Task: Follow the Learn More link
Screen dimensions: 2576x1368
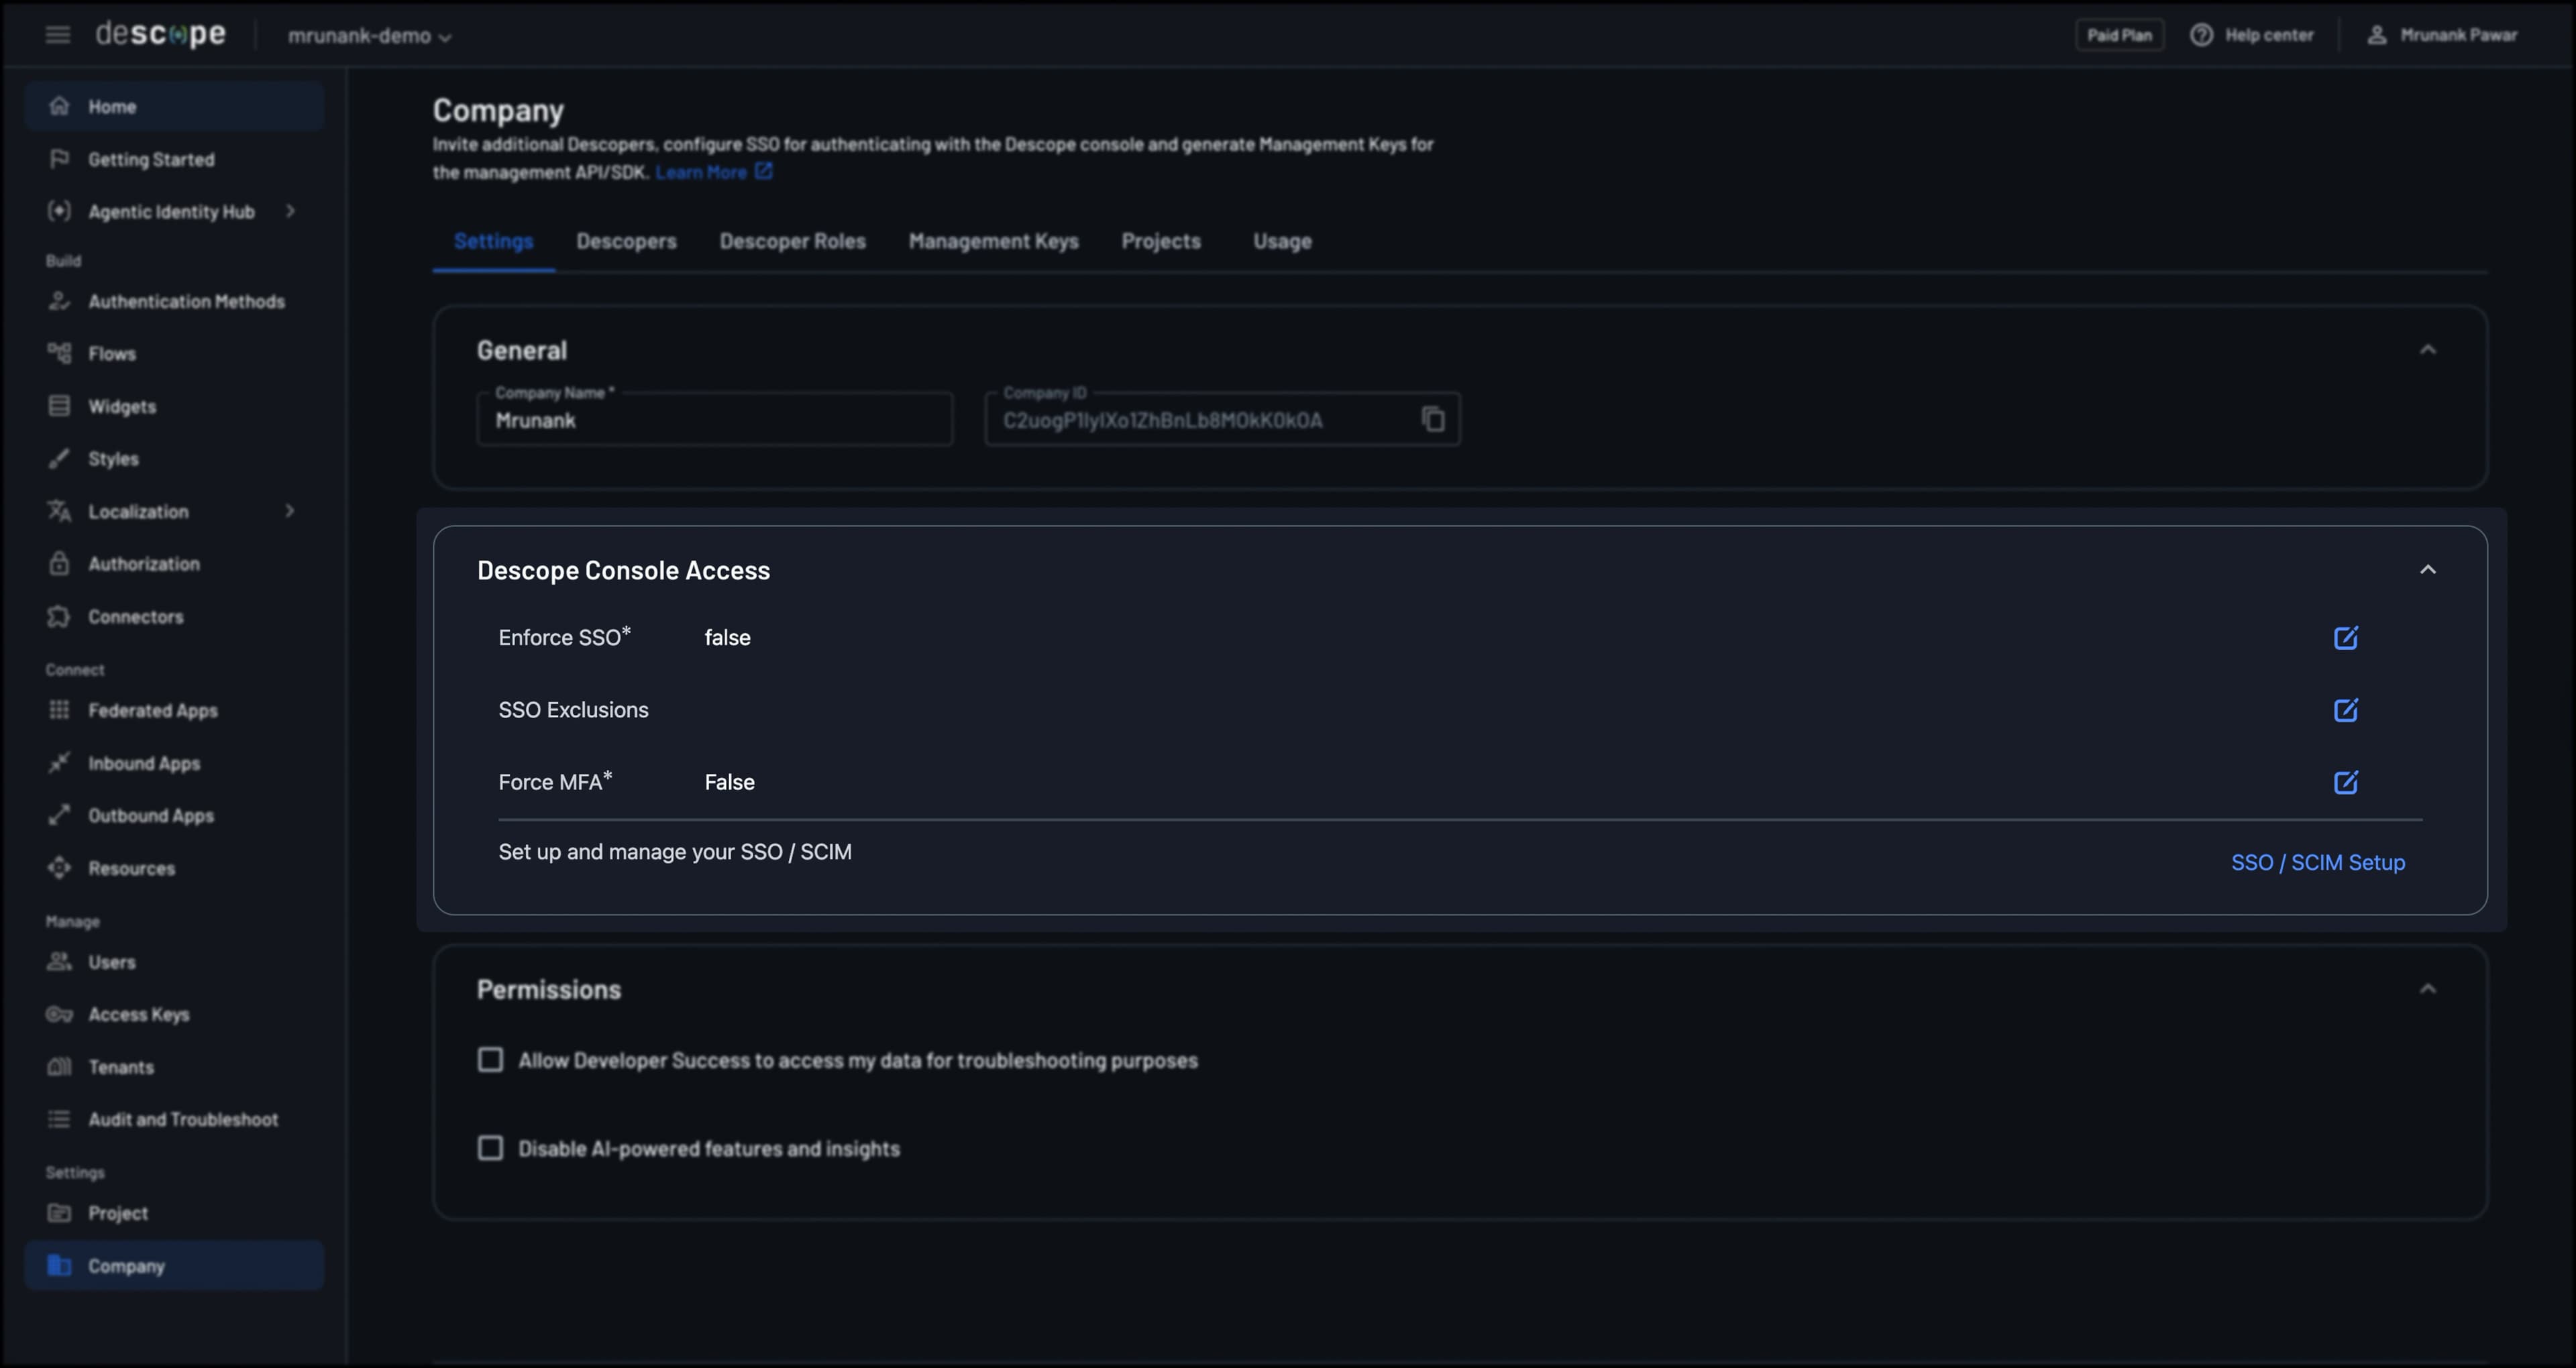Action: coord(713,172)
